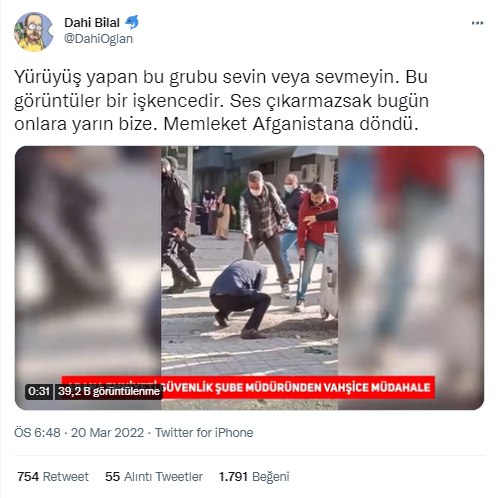View the 55 Alıntı Tweetler list
This screenshot has width=497, height=498.
point(154,476)
